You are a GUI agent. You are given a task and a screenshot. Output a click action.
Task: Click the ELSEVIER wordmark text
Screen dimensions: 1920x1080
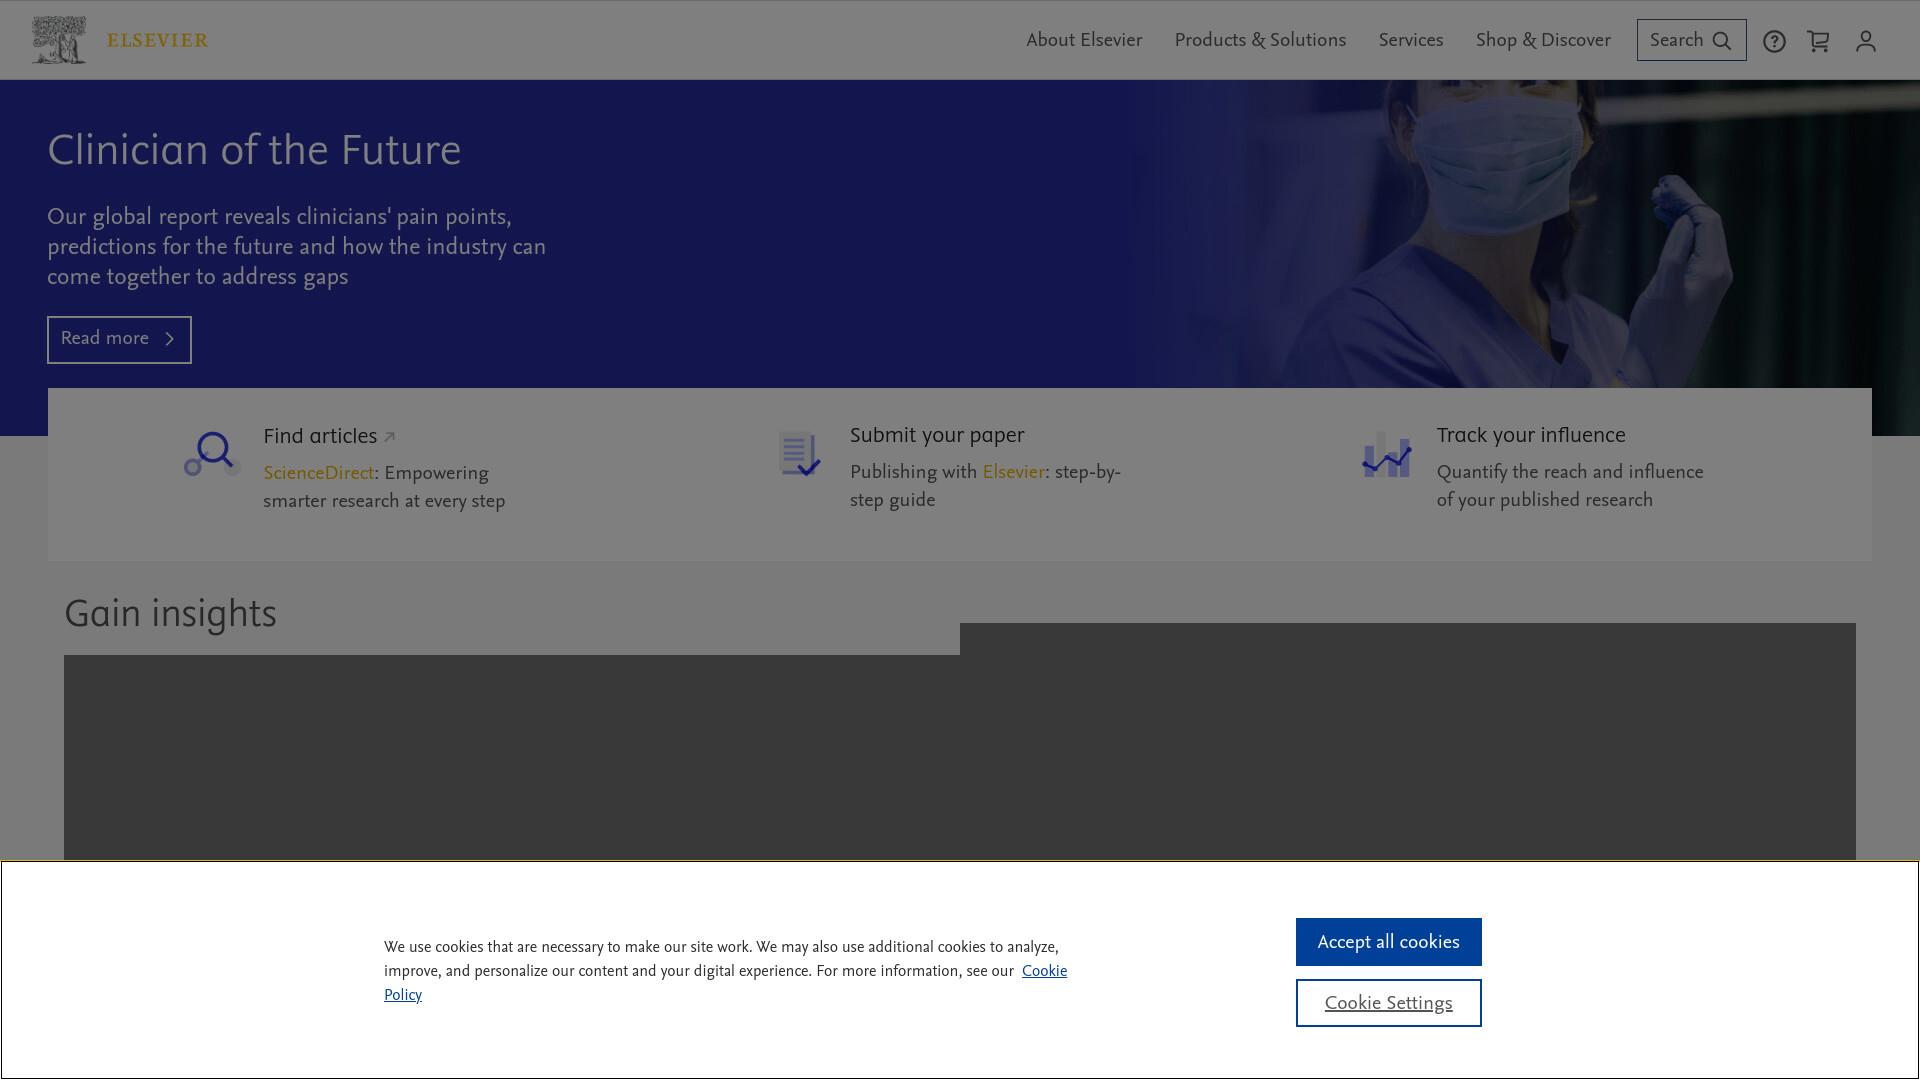(158, 41)
